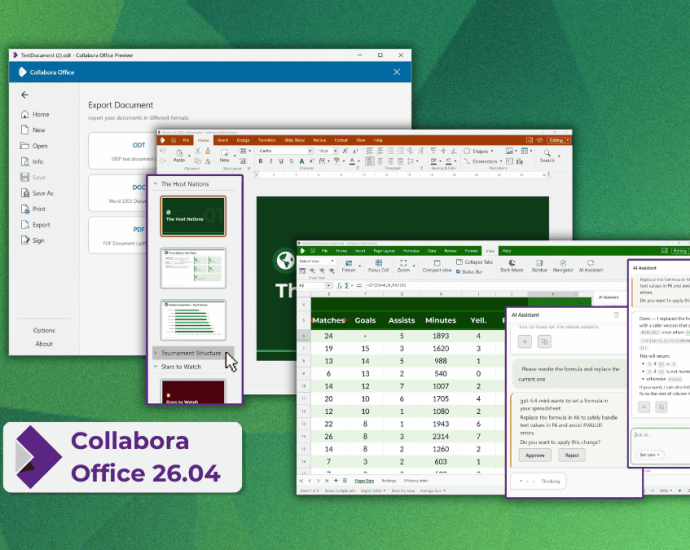
Task: Open the font size dropdown in Impress
Action: pyautogui.click(x=335, y=151)
